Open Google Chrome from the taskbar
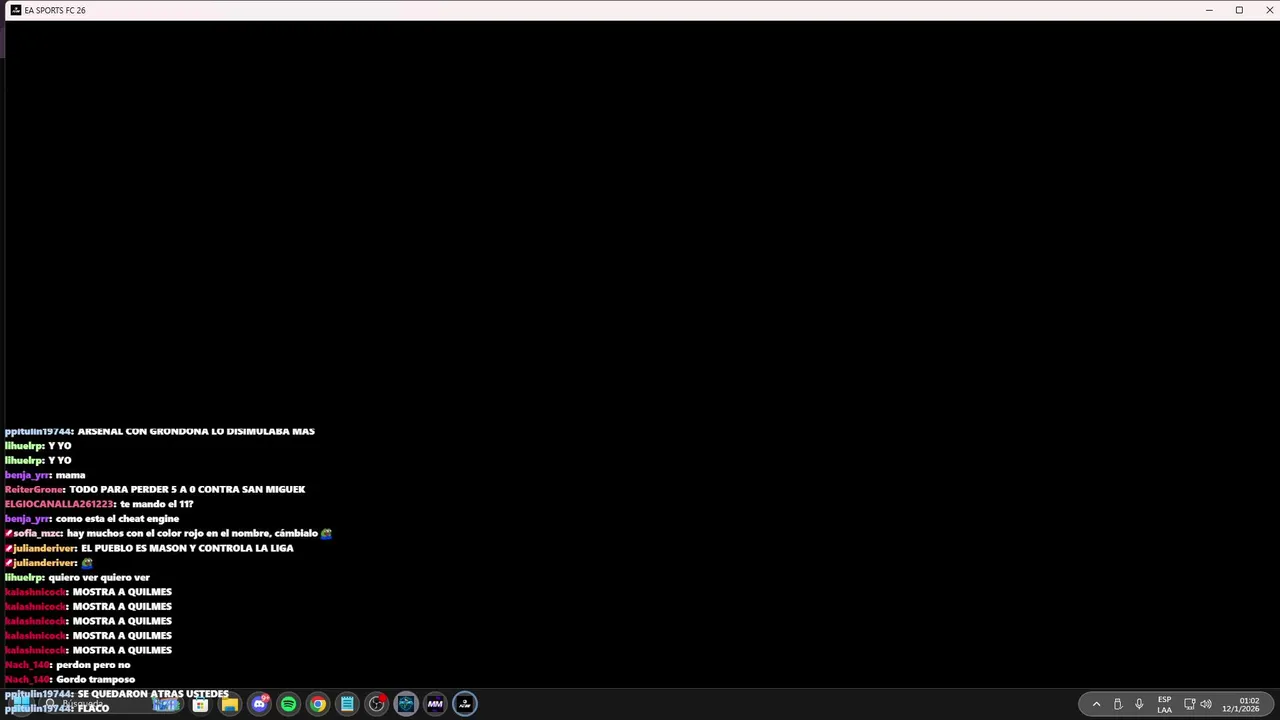The width and height of the screenshot is (1280, 720). coord(317,704)
